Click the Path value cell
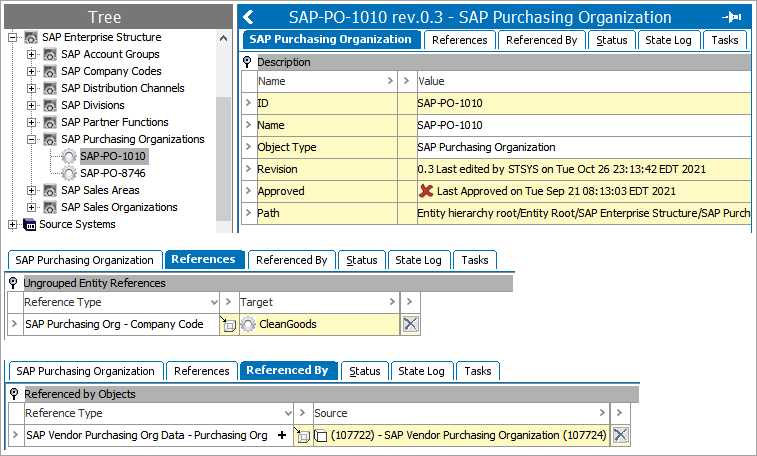757x456 pixels. (584, 213)
